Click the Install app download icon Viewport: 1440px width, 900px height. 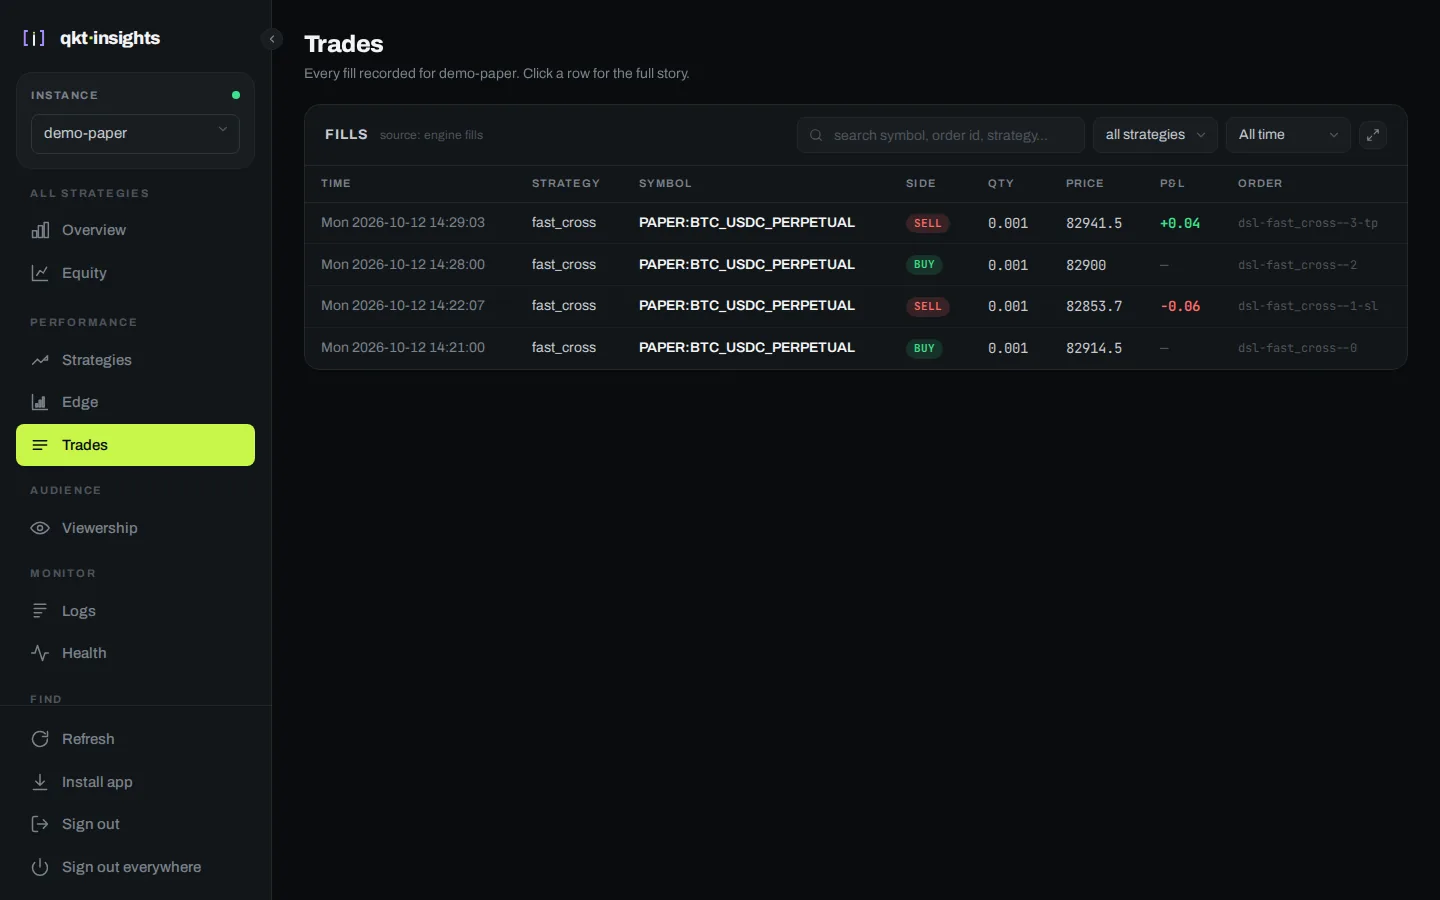40,782
